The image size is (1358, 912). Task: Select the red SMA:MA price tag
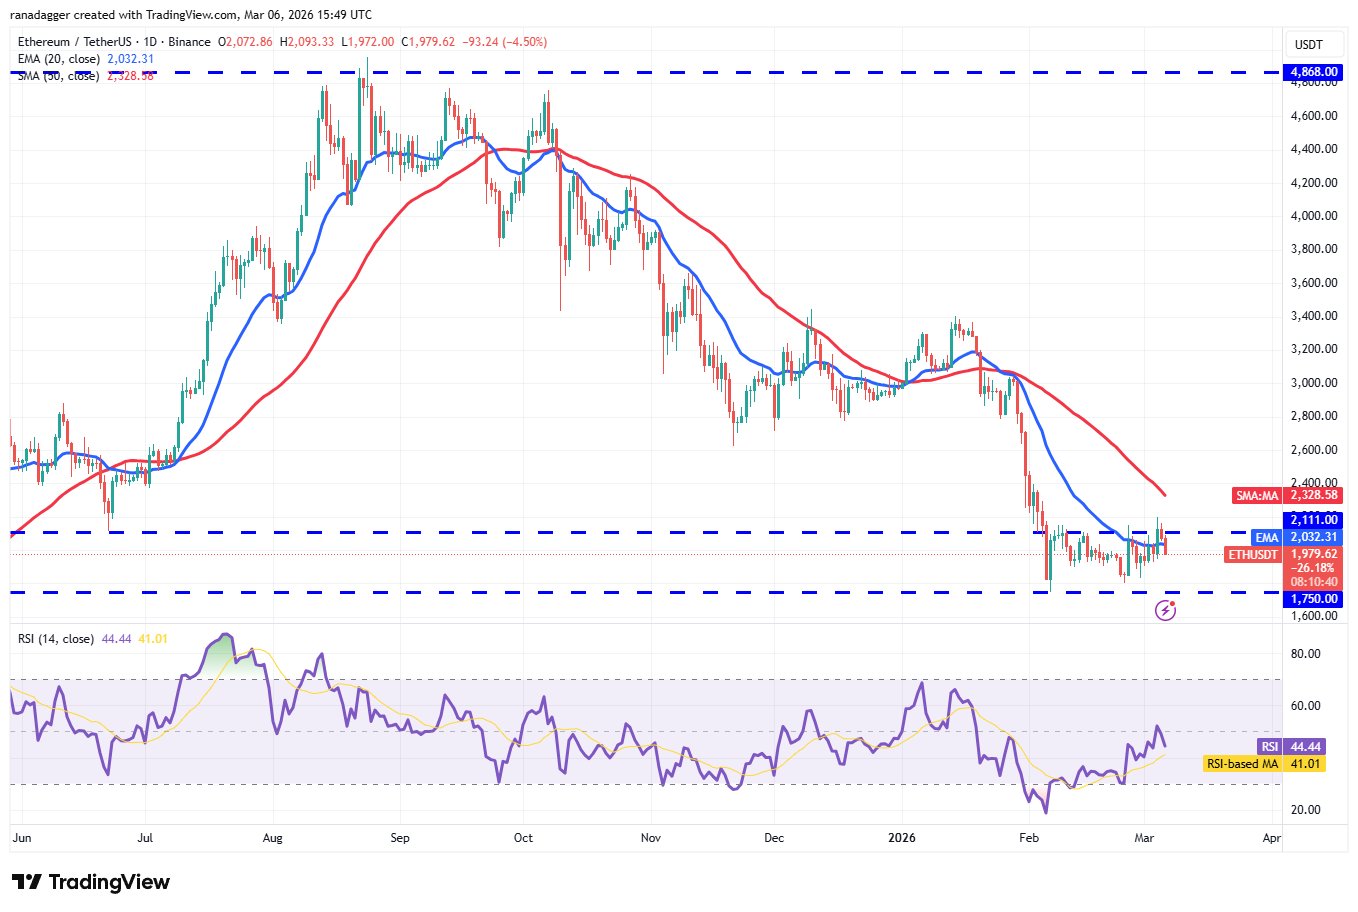1285,495
